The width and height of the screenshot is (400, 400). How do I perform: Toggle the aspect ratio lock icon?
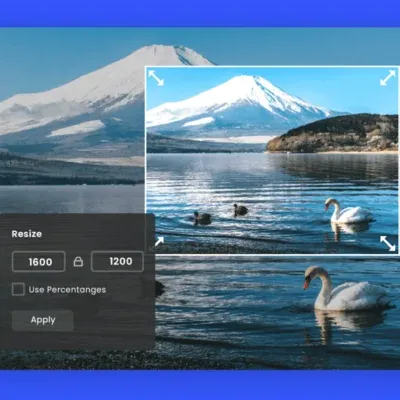coord(78,261)
